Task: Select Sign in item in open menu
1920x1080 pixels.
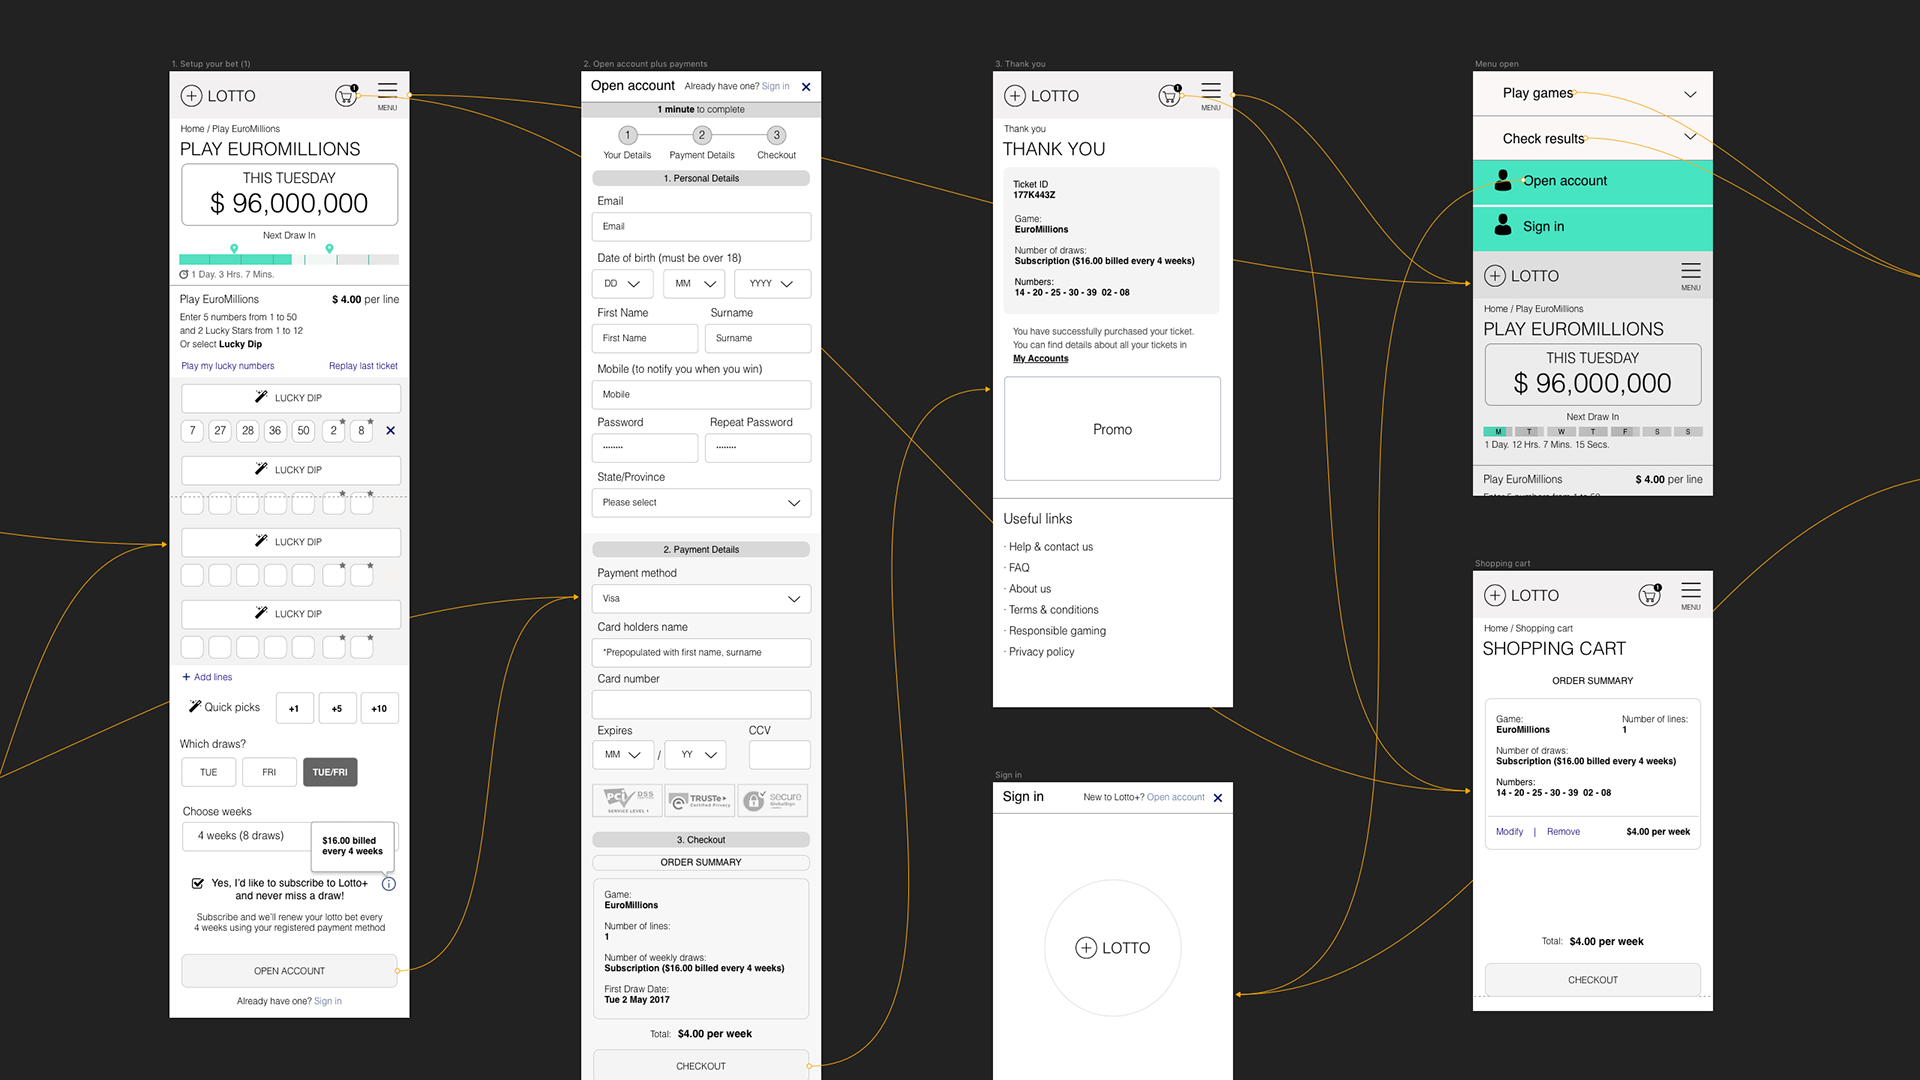Action: tap(1543, 227)
